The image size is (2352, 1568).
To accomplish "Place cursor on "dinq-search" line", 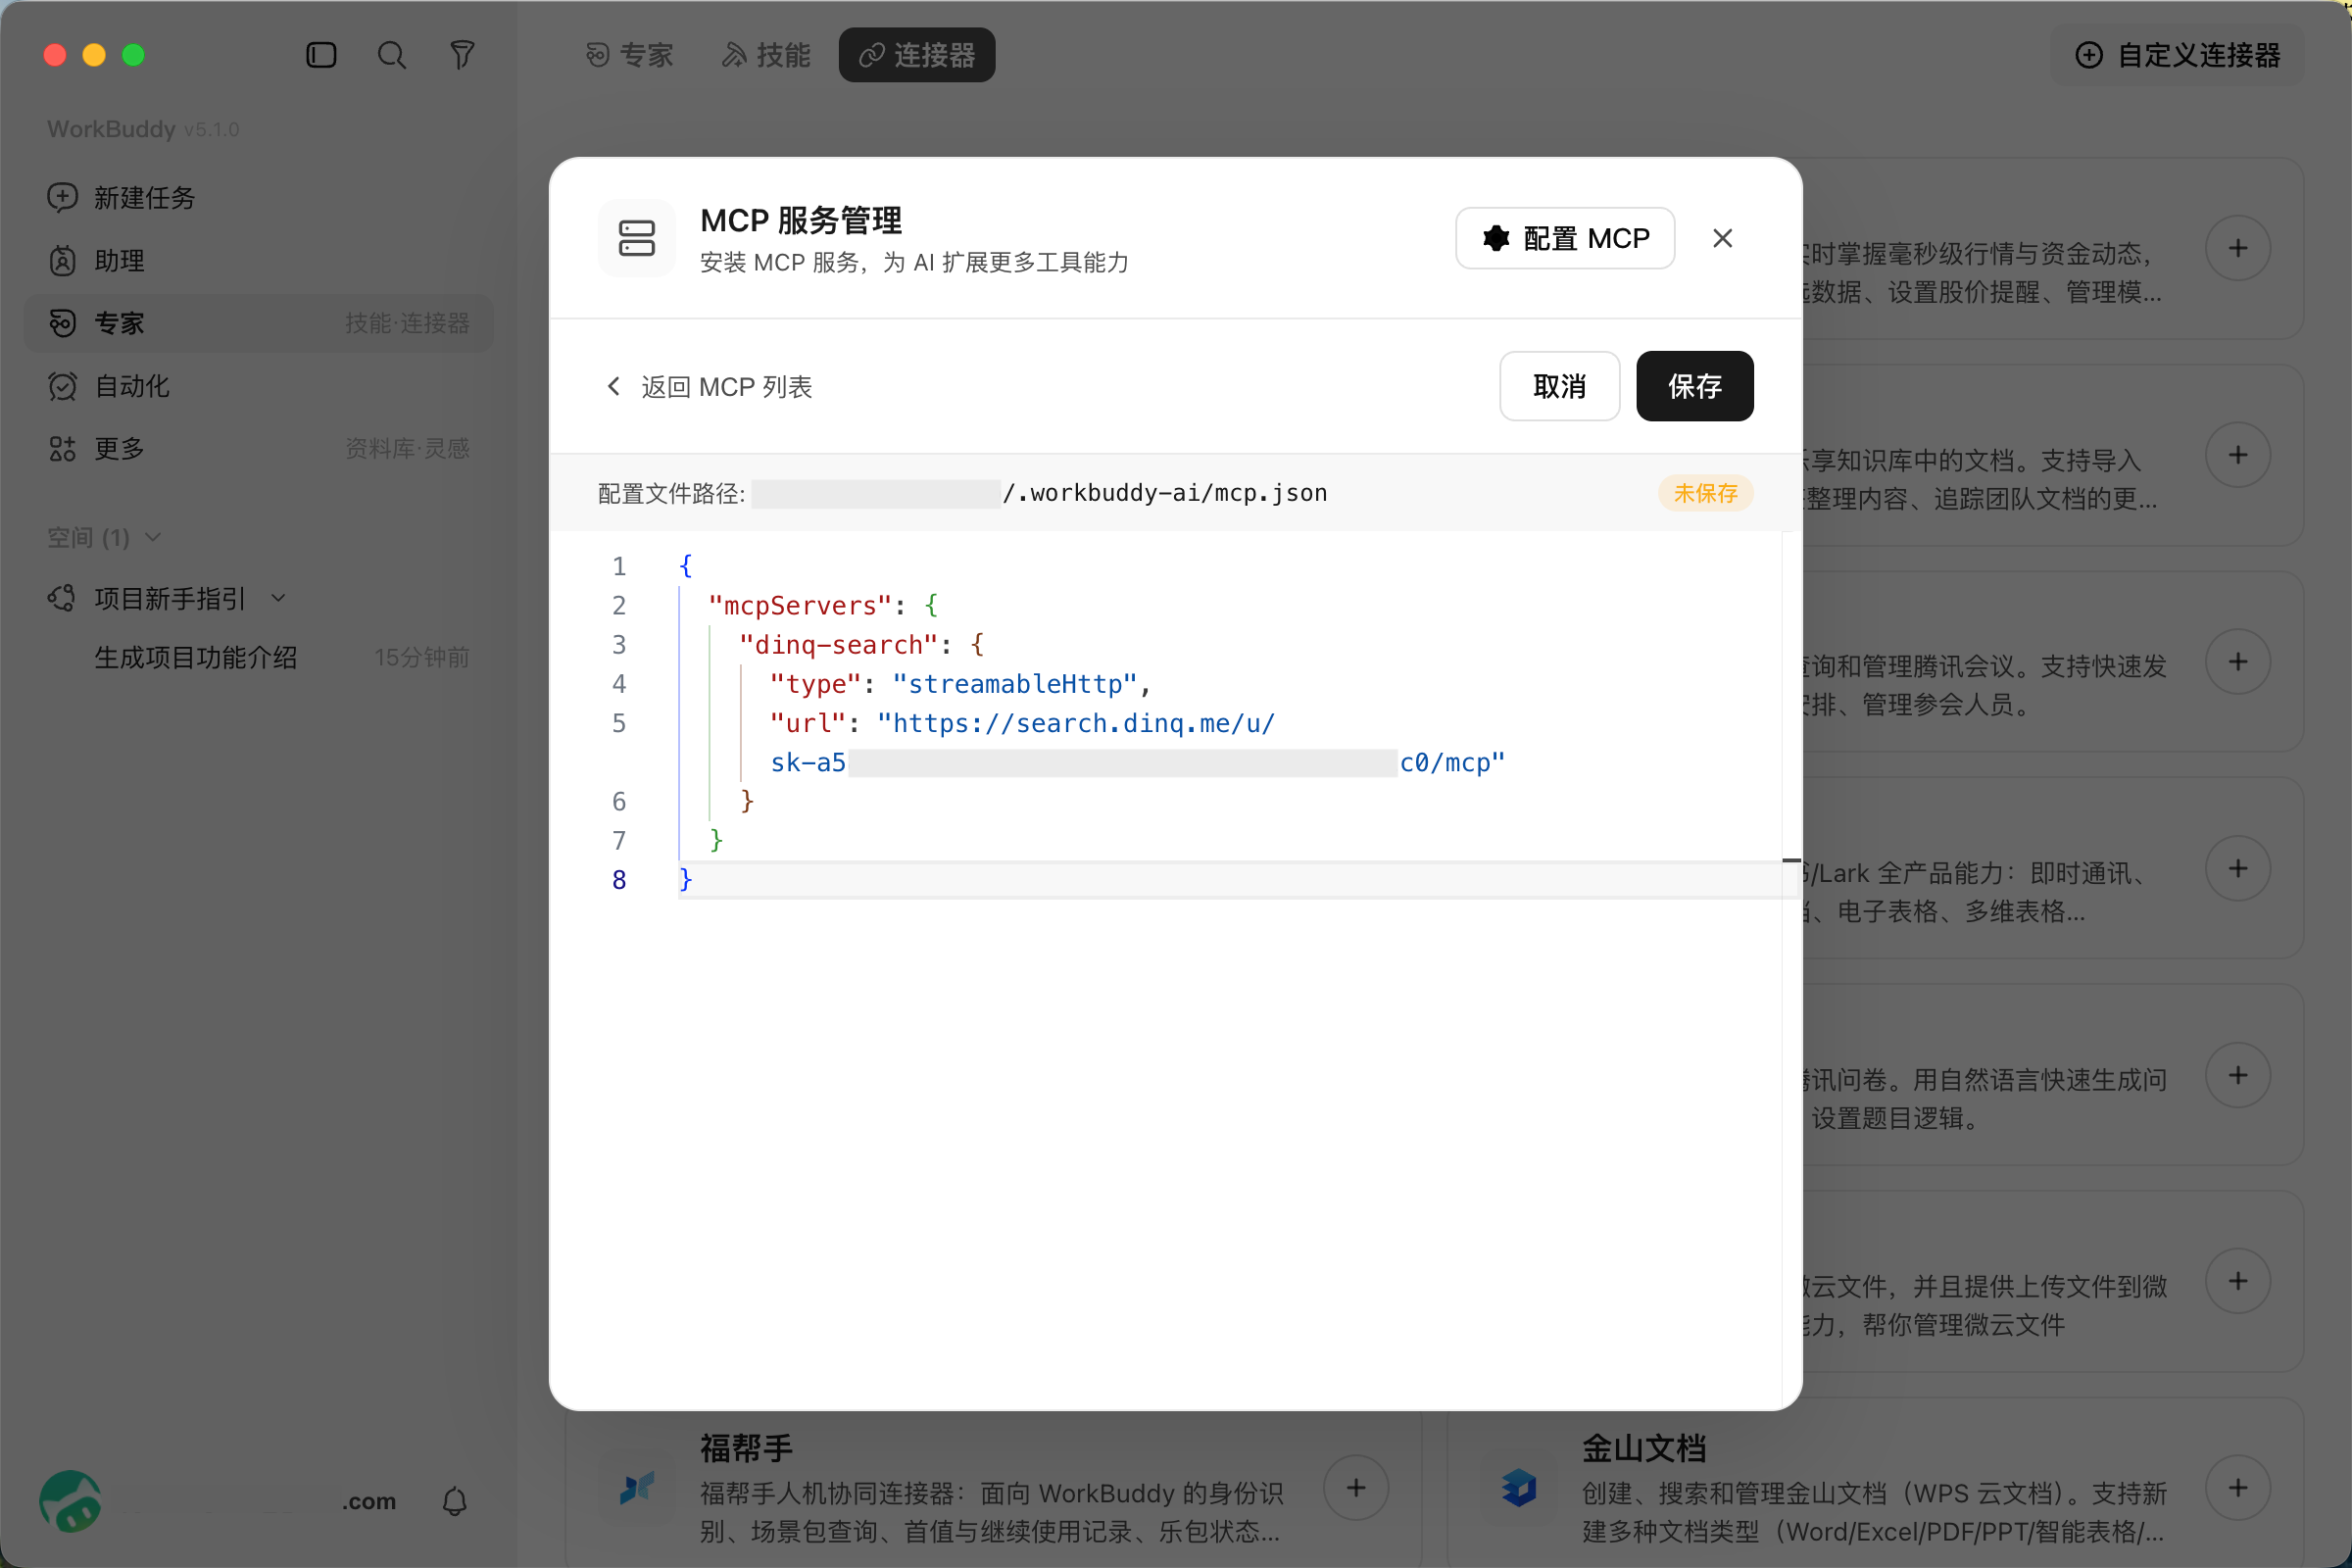I will click(861, 644).
